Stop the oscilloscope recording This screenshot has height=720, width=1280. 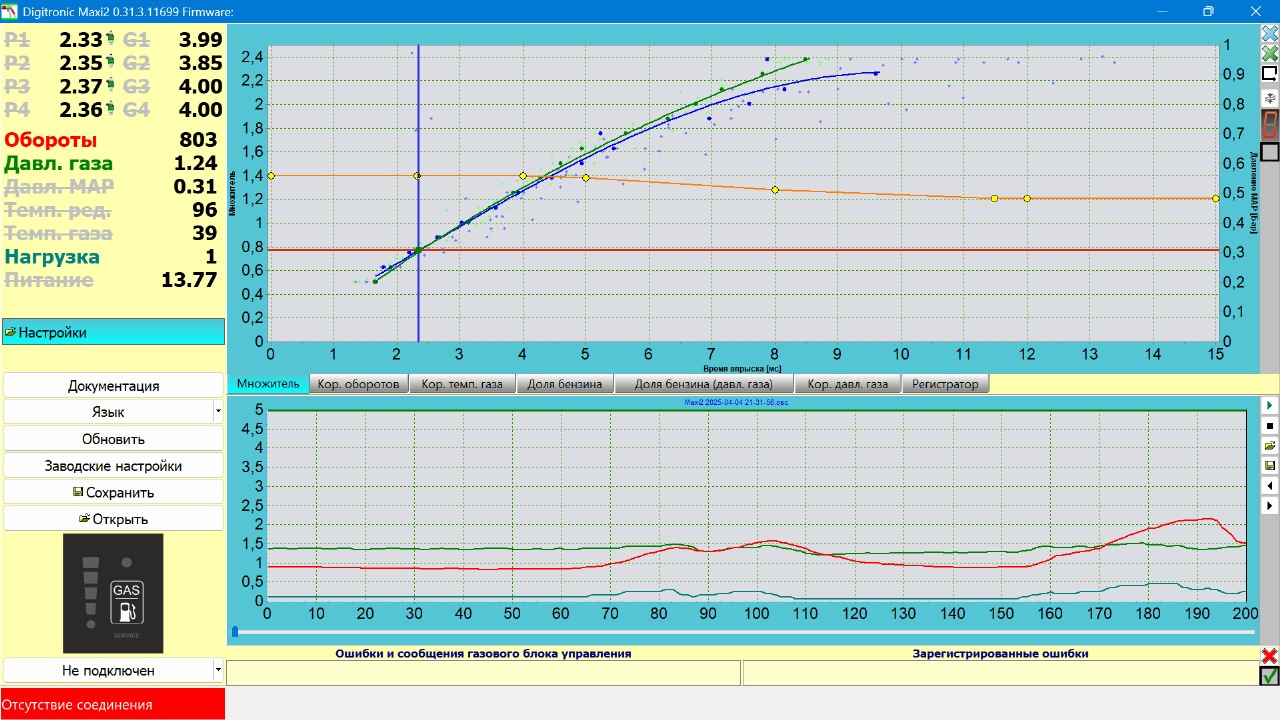1270,425
